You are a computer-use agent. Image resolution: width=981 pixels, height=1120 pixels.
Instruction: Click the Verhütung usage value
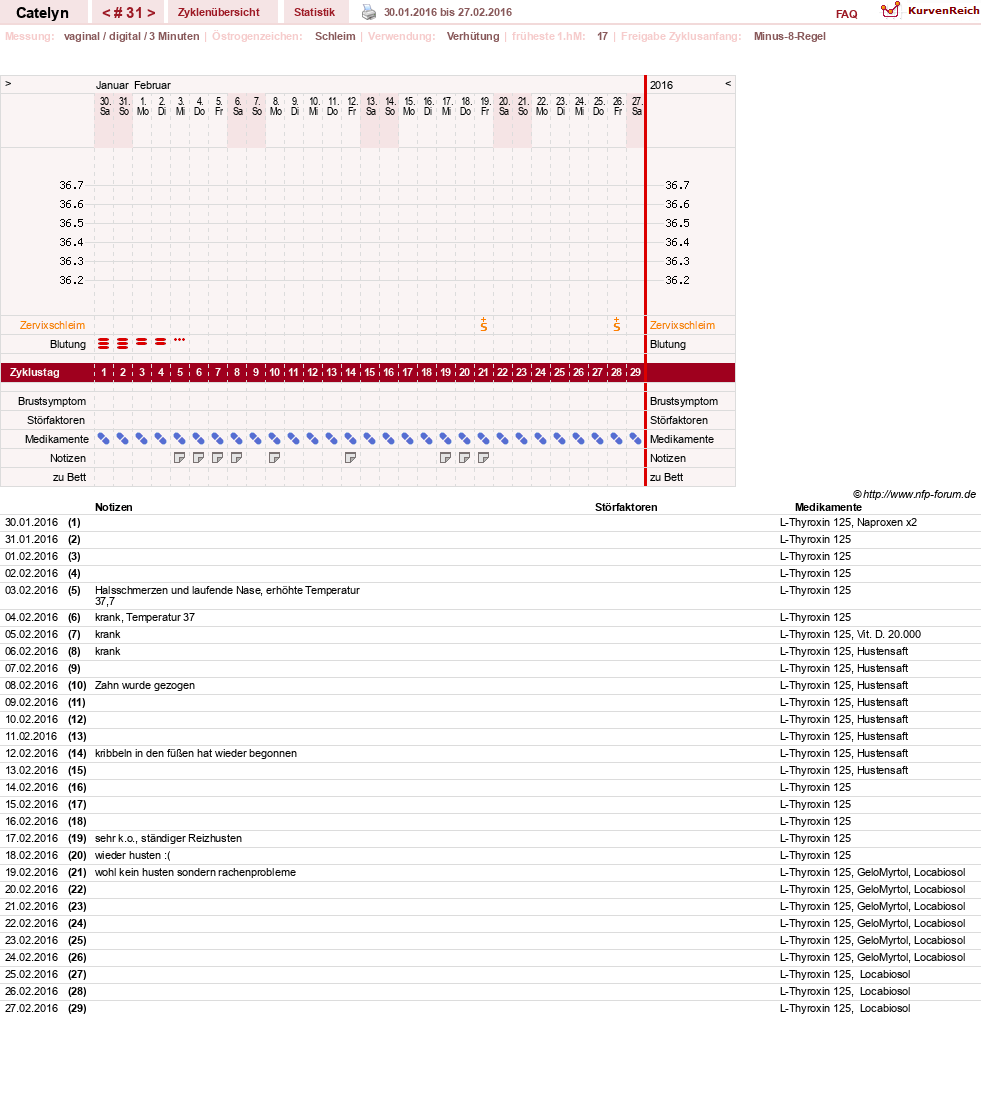coord(473,36)
